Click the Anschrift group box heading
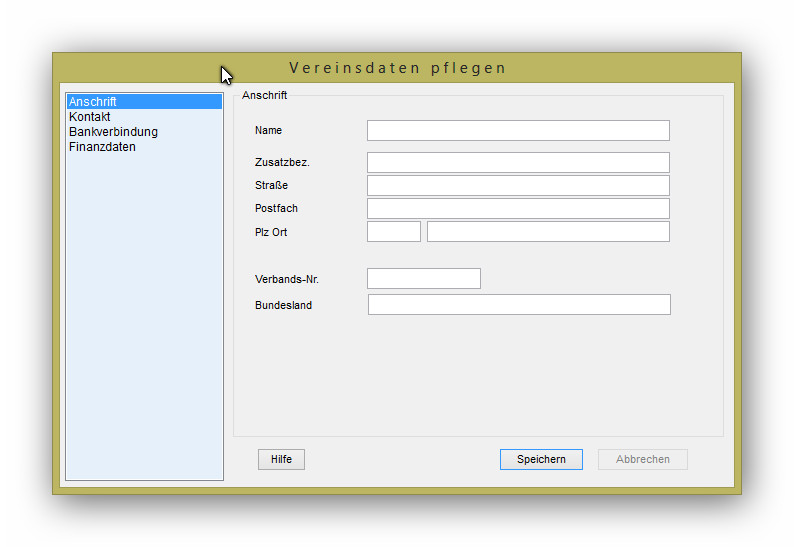Viewport: 794px width, 547px height. [x=264, y=96]
